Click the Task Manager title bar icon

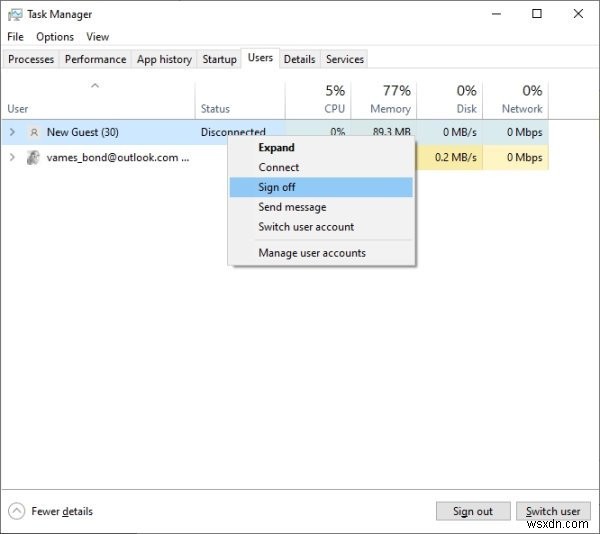(x=15, y=15)
